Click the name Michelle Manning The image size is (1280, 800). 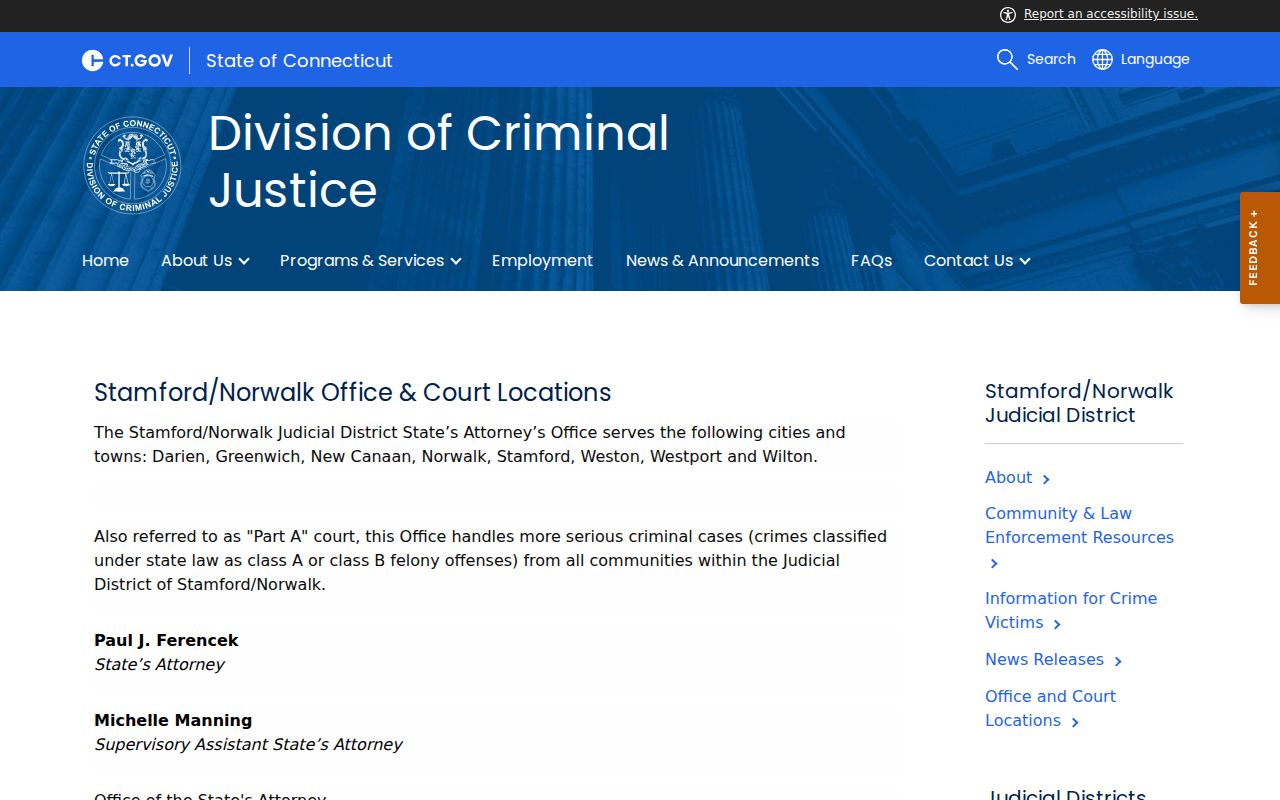point(173,720)
